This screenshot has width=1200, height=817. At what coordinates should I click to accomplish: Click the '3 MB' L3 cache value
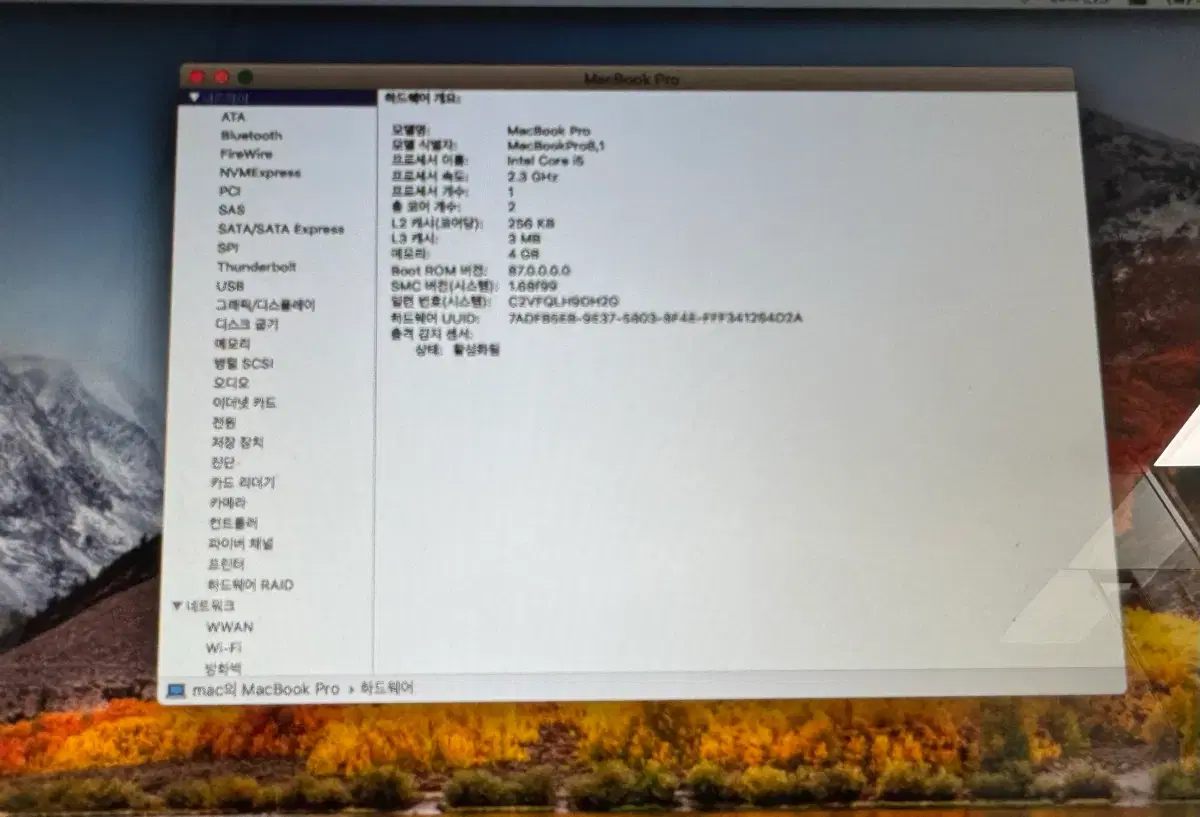(524, 238)
